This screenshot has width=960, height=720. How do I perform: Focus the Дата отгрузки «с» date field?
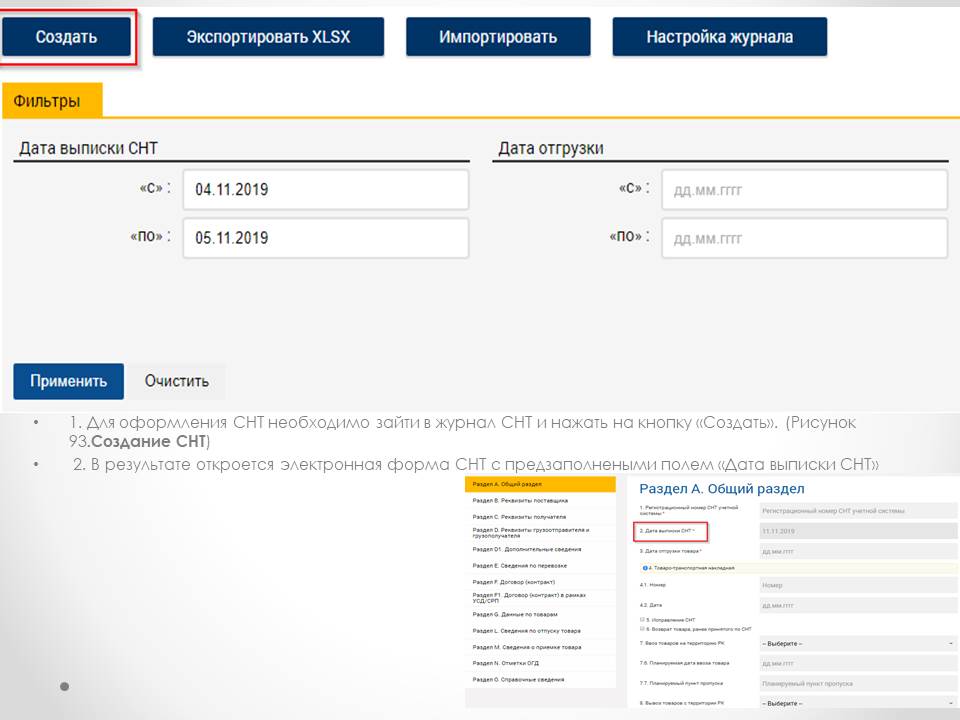tap(803, 189)
